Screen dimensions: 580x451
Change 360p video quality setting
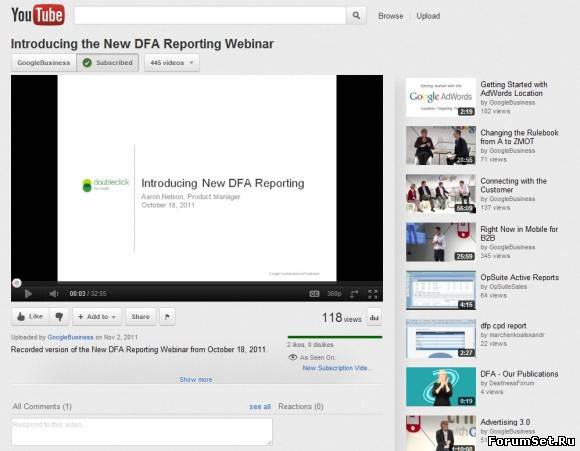(334, 294)
